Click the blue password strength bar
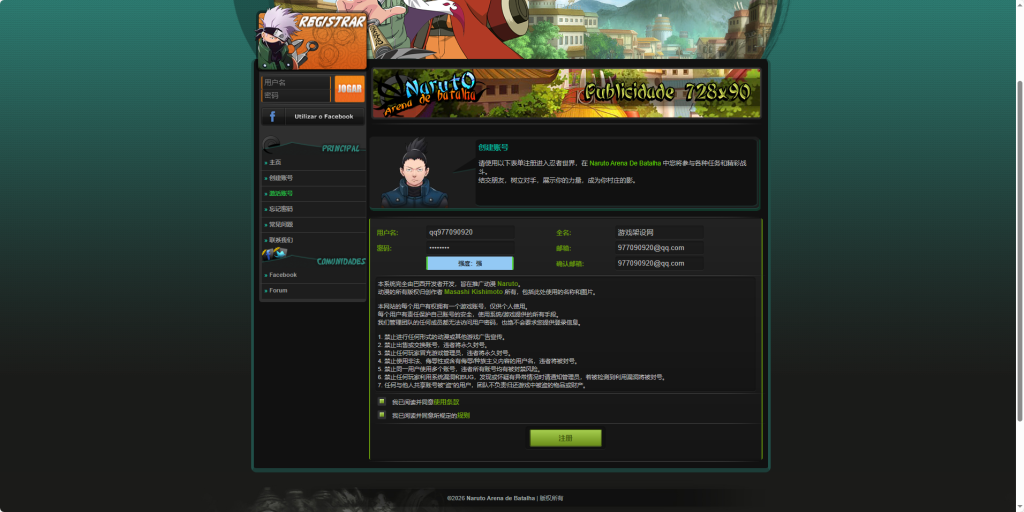Viewport: 1024px width, 512px height. click(x=470, y=263)
